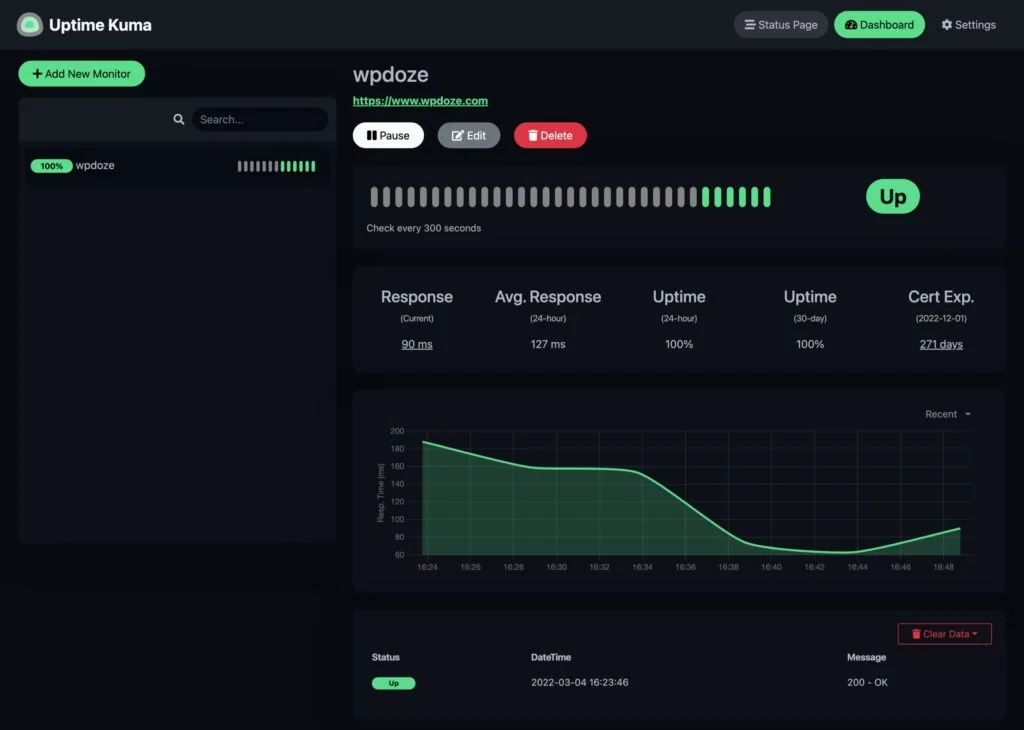
Task: Click the Uptime Kuma logo
Action: [x=31, y=24]
